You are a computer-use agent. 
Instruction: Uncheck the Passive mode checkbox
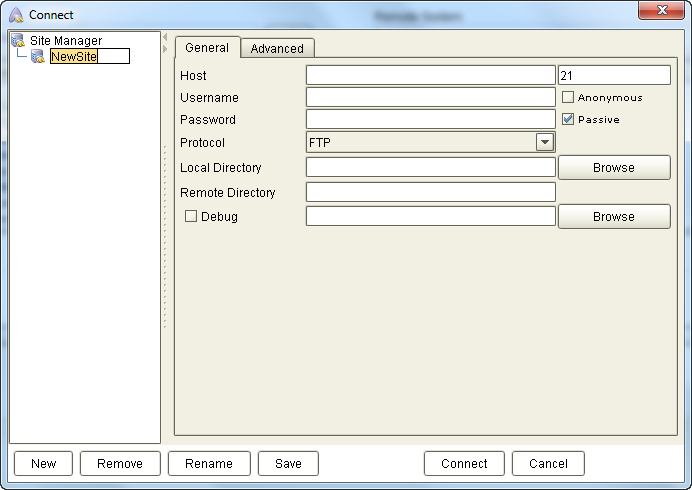coord(568,119)
